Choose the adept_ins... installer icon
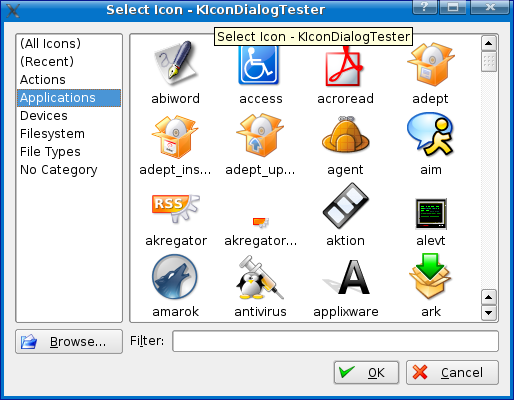The height and width of the screenshot is (400, 514). (x=175, y=136)
